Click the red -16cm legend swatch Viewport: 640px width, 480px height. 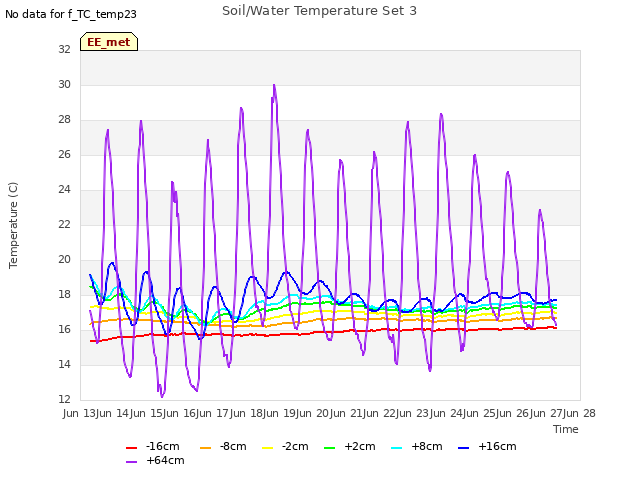pos(131,448)
